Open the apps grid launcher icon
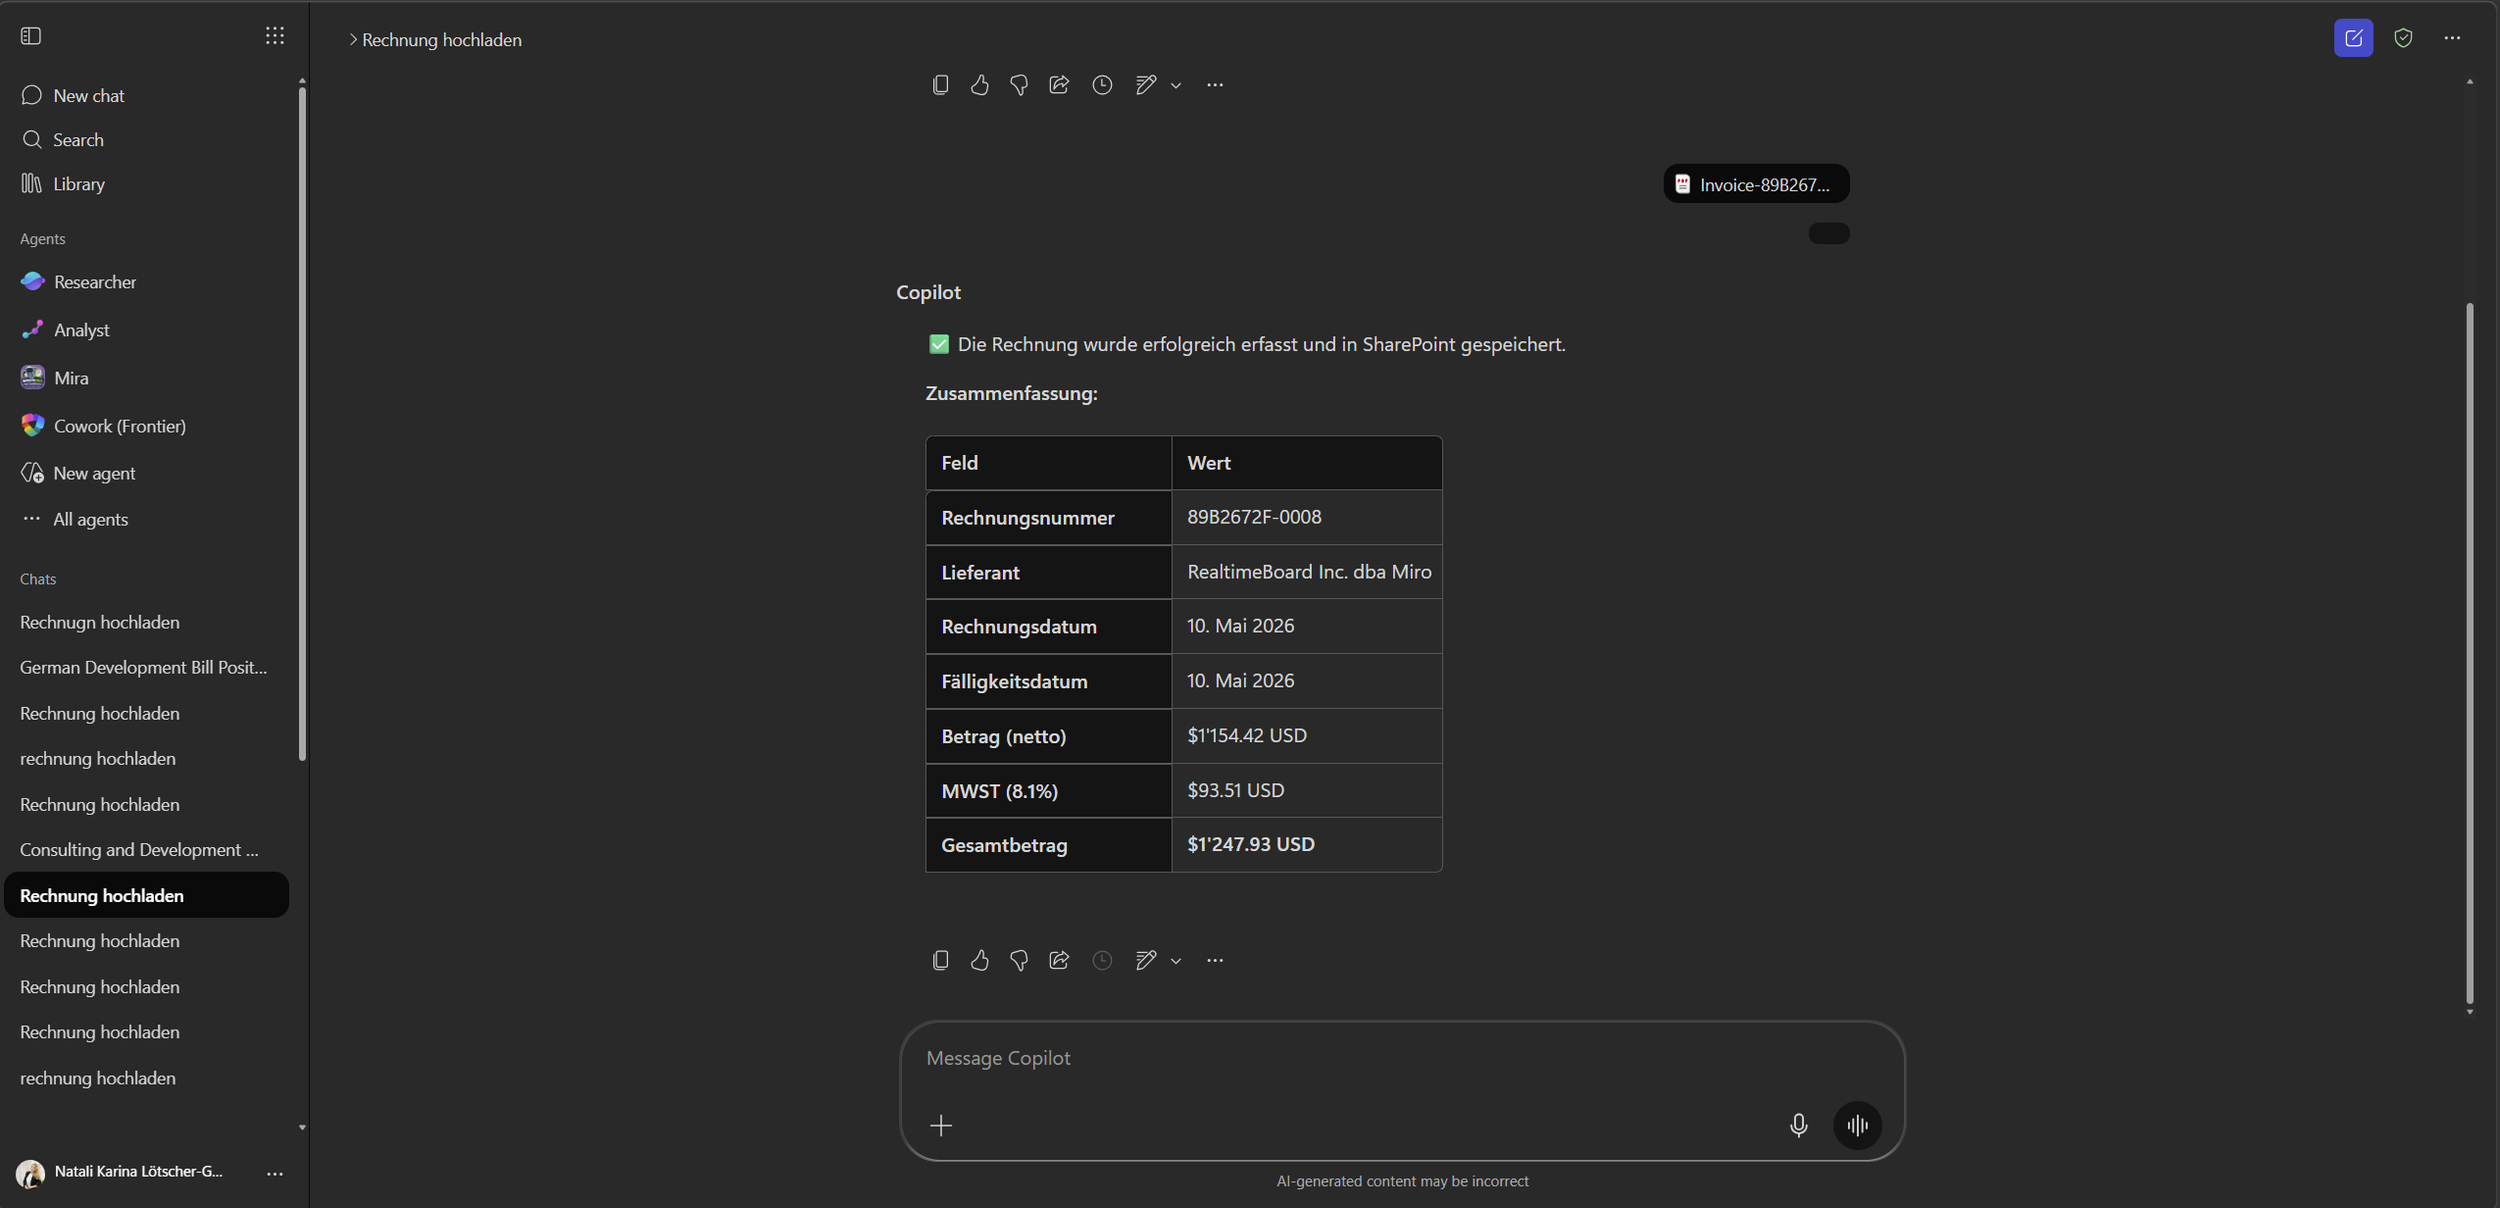 (275, 36)
